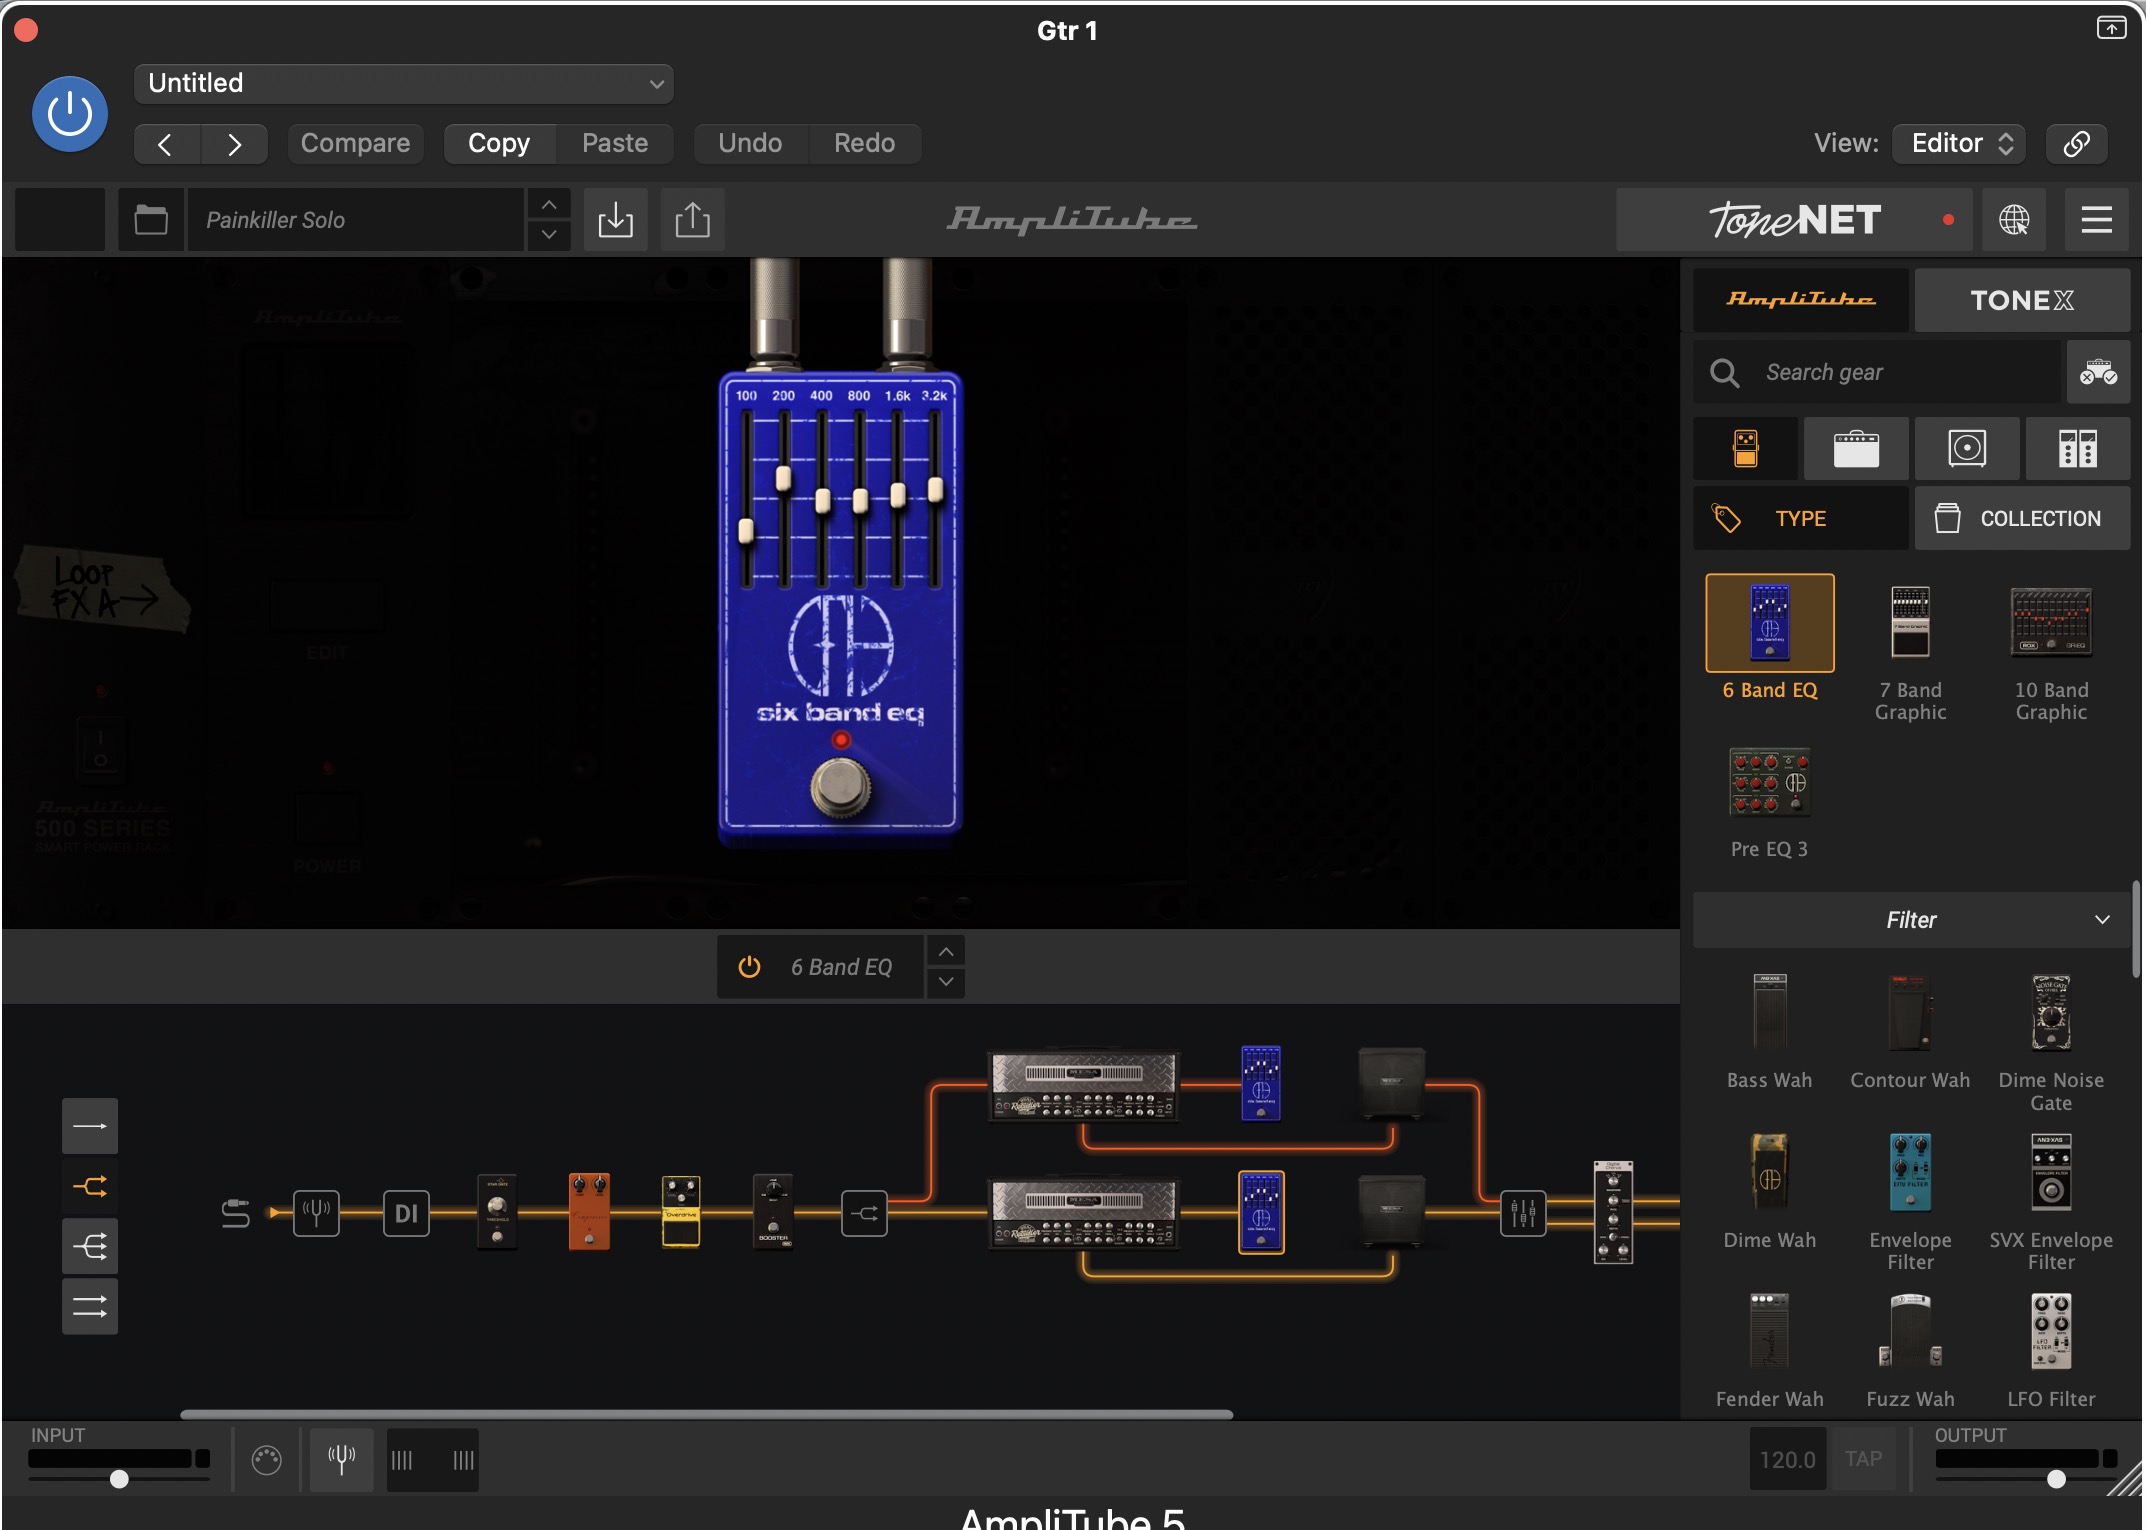Viewport: 2146px width, 1530px height.
Task: Open the Untitled preset dropdown
Action: click(403, 83)
